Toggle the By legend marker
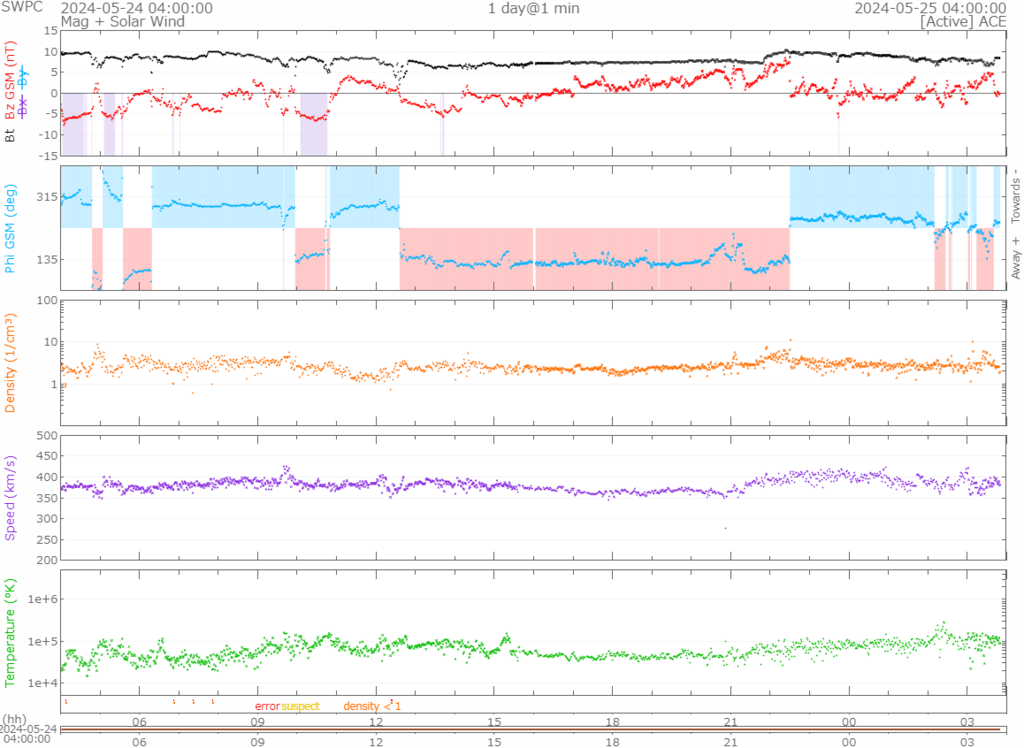This screenshot has width=1024, height=748. click(26, 76)
